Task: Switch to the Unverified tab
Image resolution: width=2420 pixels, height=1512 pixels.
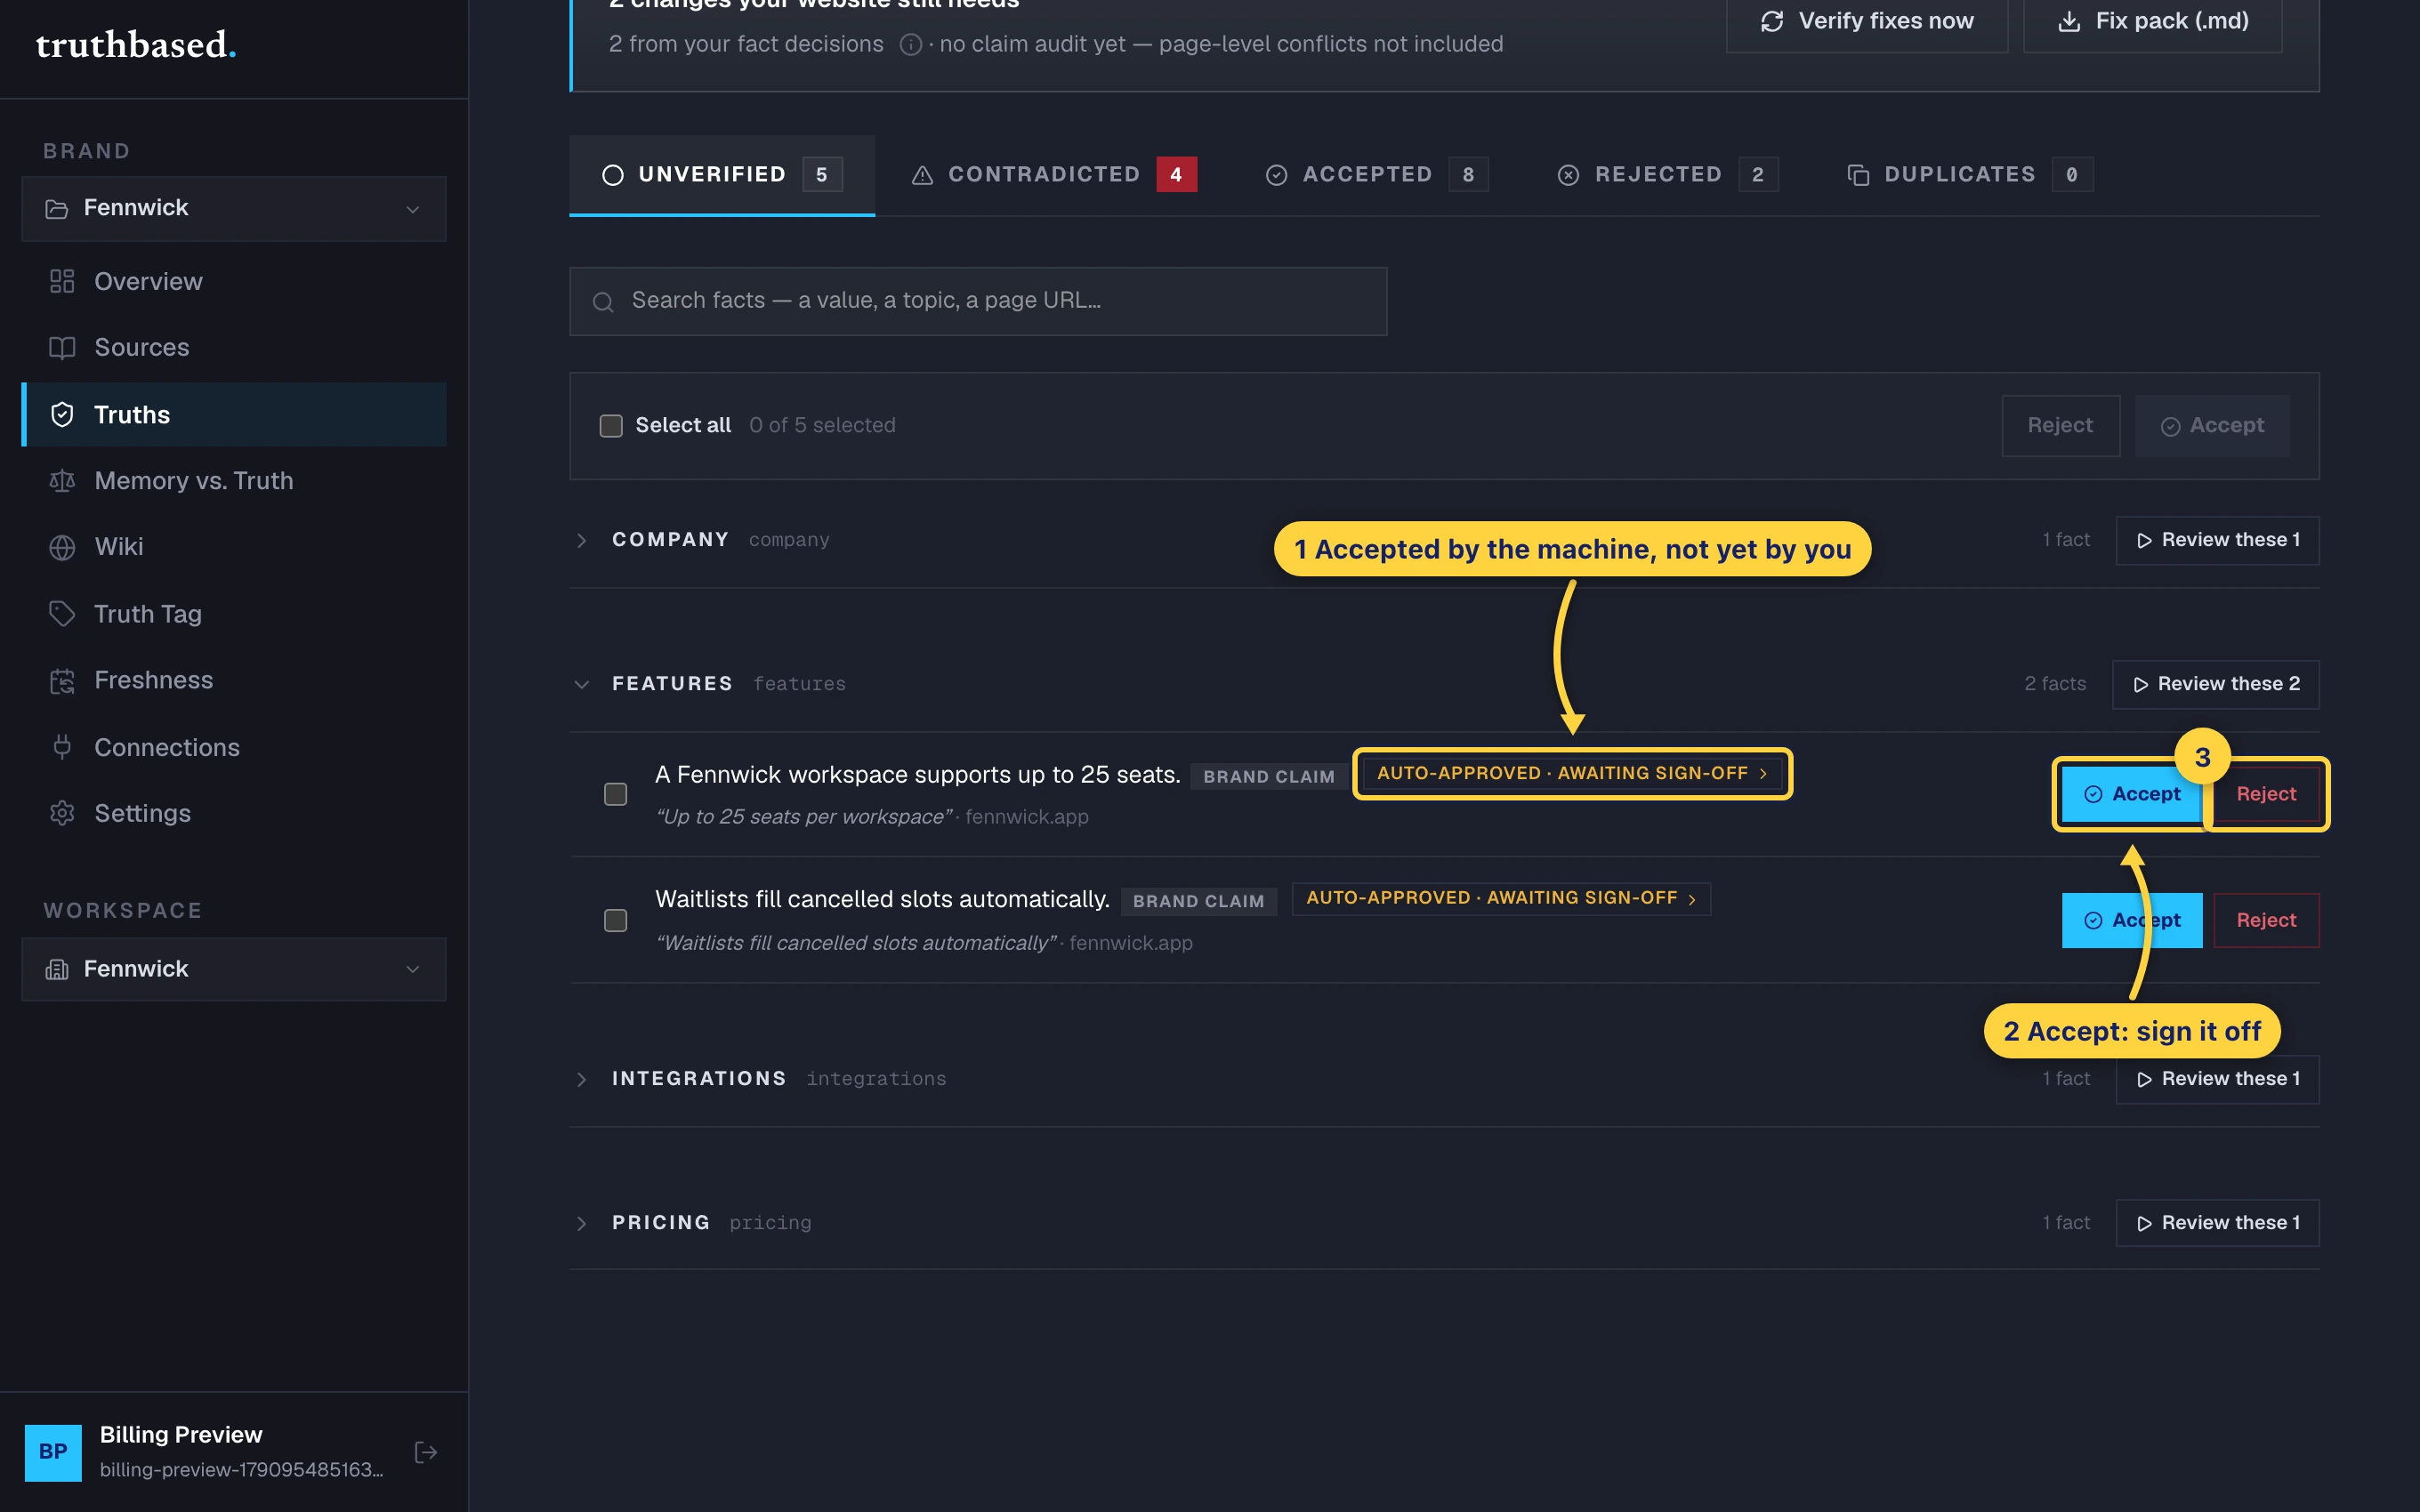Action: pos(722,175)
